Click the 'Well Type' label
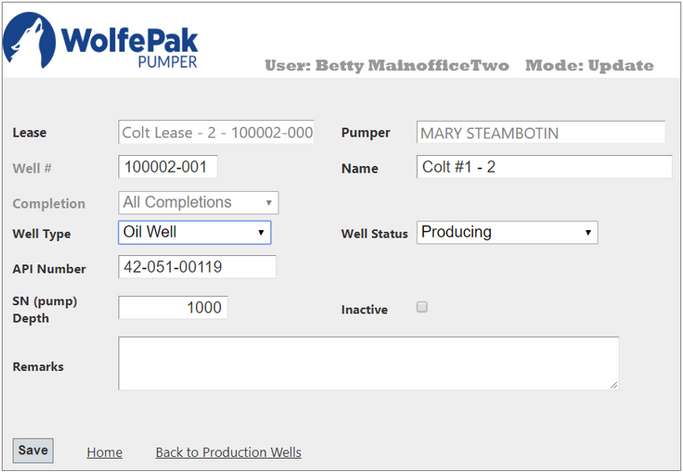Screen dimensions: 683x472 tap(42, 234)
